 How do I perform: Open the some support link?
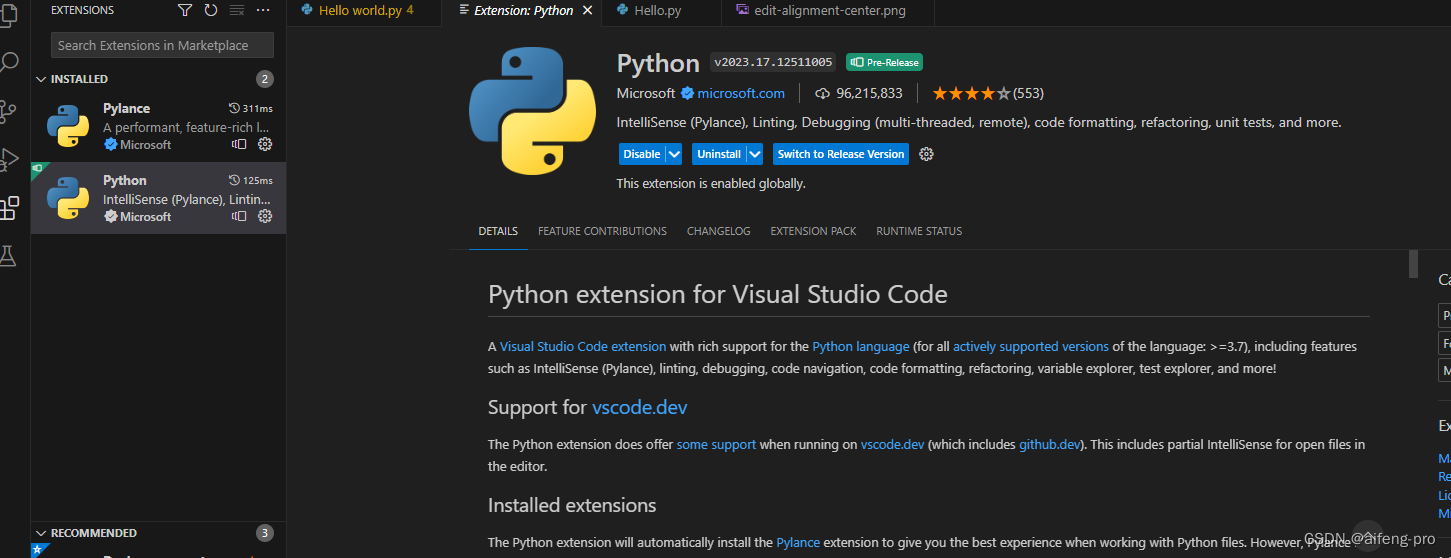point(716,444)
